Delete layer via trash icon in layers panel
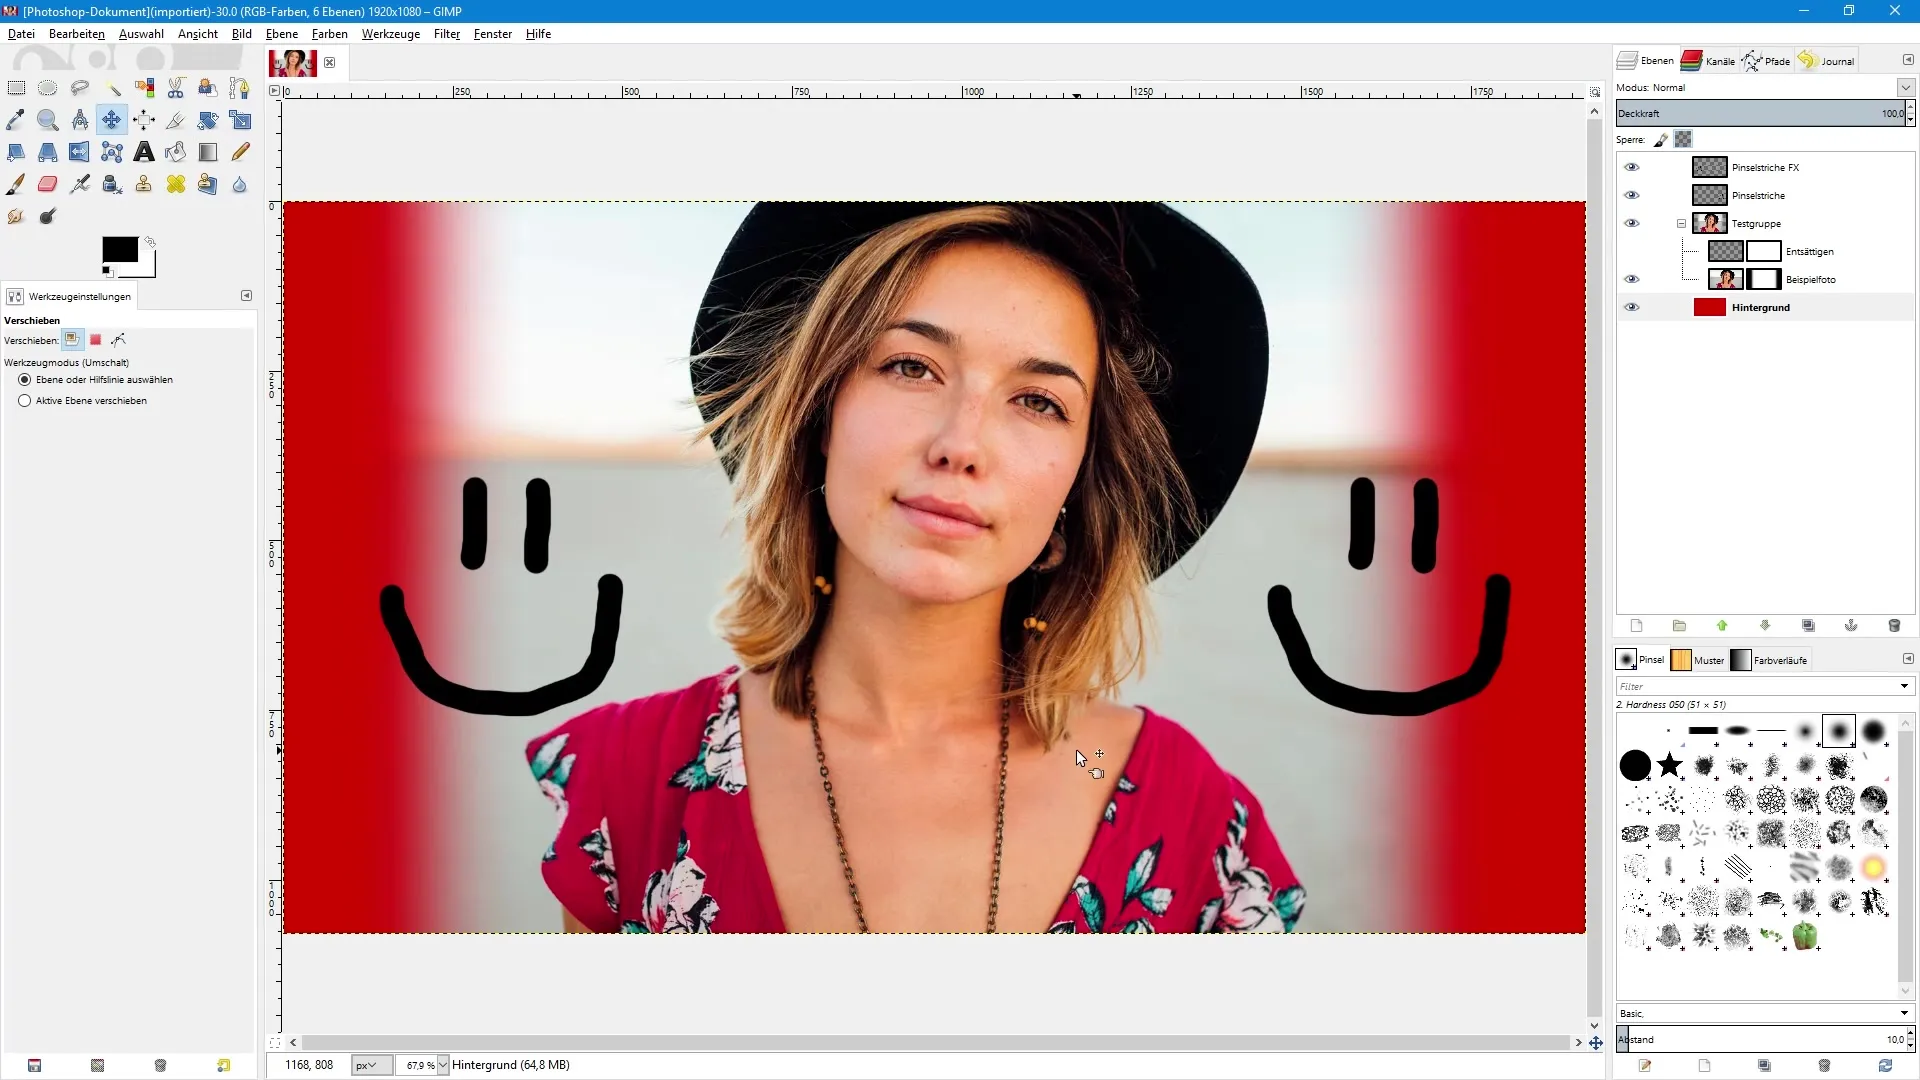The height and width of the screenshot is (1080, 1920). 1894,626
